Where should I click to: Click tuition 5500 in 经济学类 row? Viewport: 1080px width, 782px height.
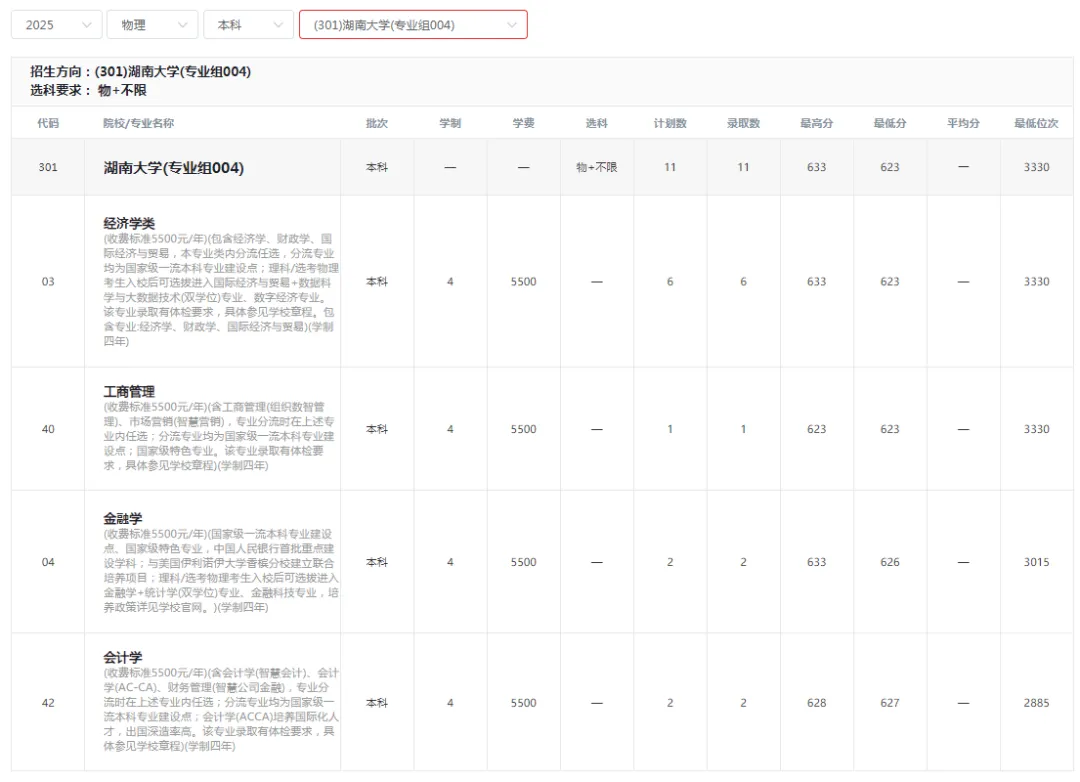point(523,282)
